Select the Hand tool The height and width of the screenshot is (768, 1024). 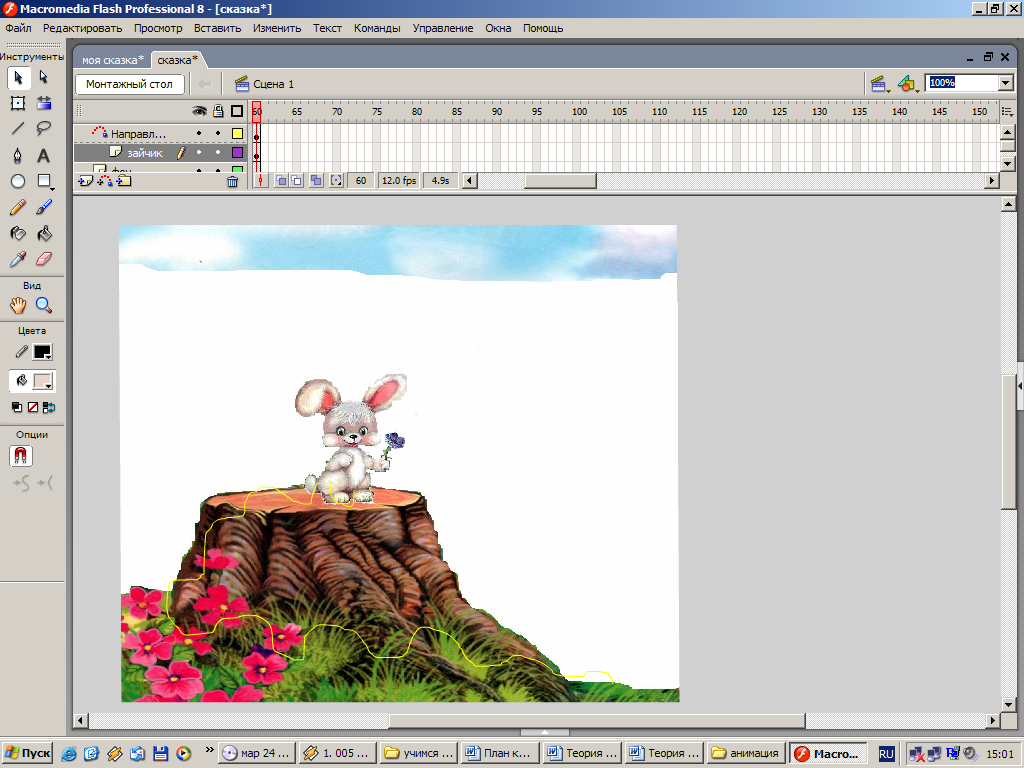coord(18,305)
